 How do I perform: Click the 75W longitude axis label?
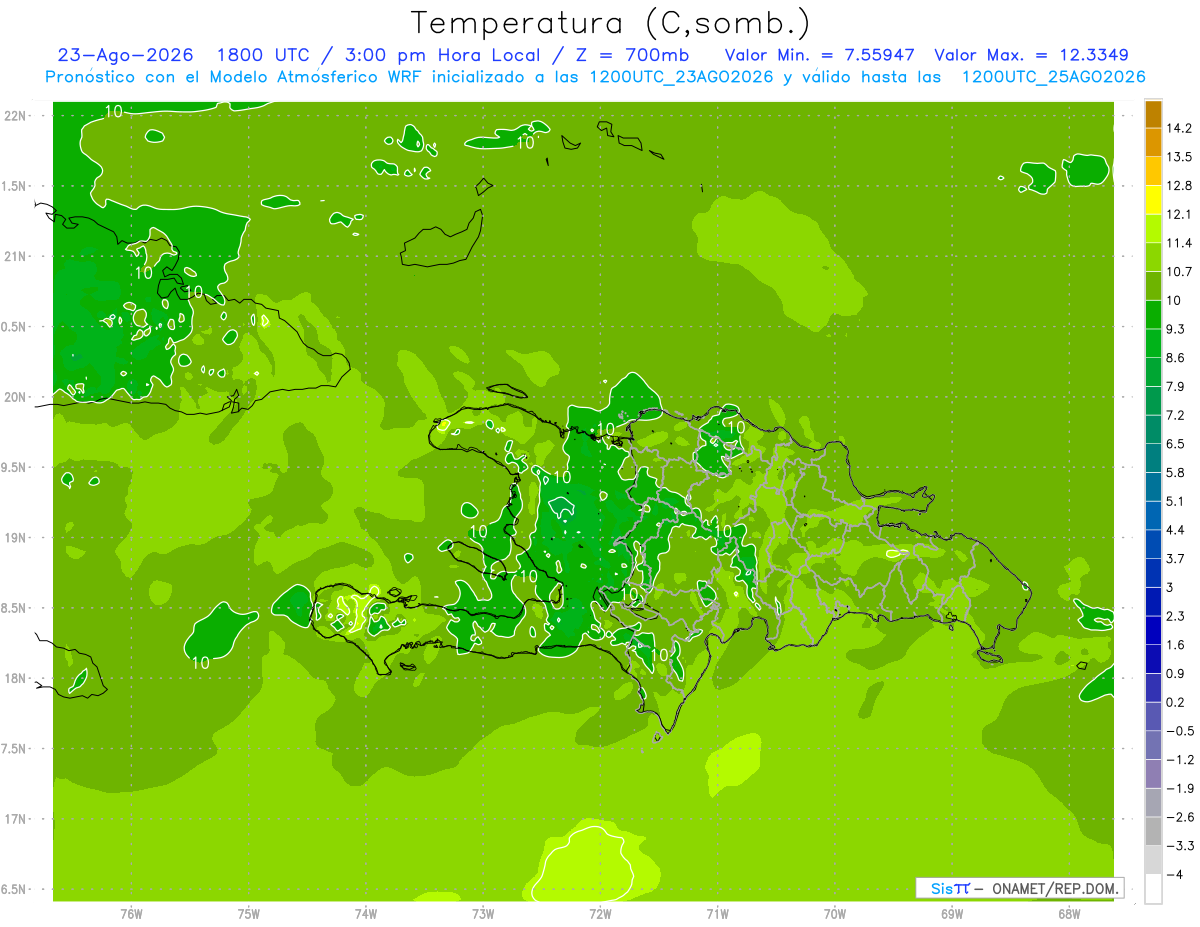point(249,913)
